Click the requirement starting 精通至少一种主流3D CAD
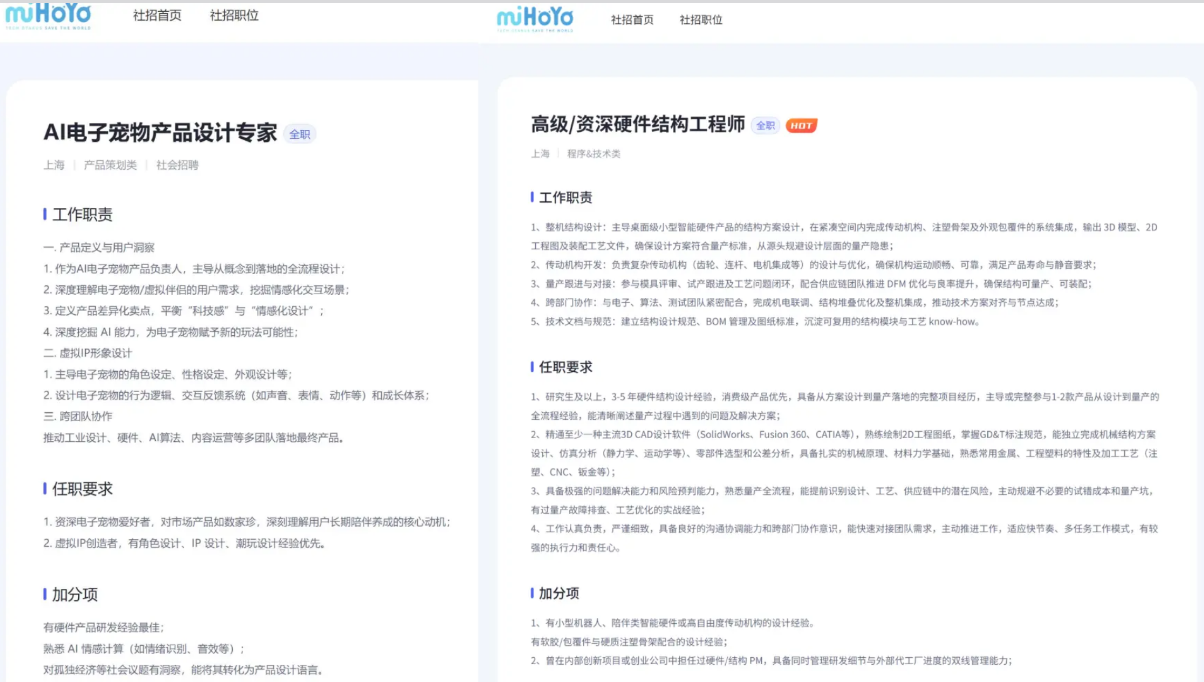Screen dimensions: 1204x682 coord(844,453)
